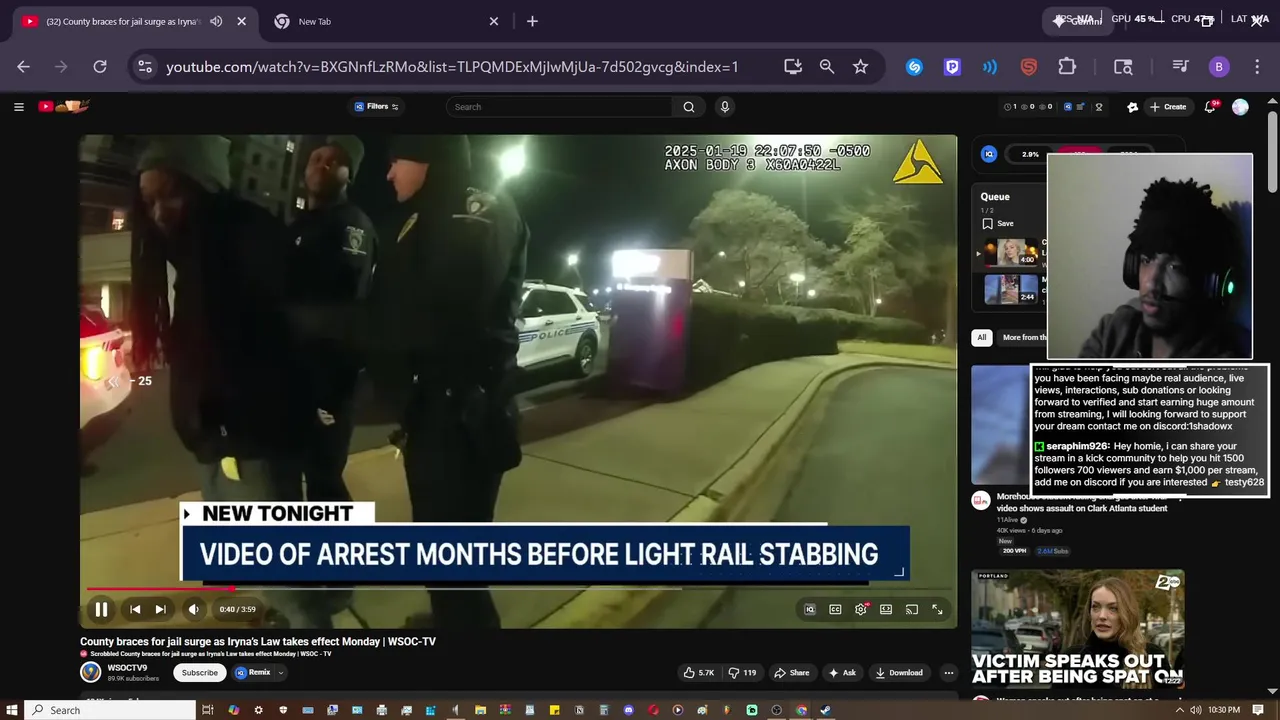
Task: Open YouTube account avatar menu
Action: [x=1240, y=107]
